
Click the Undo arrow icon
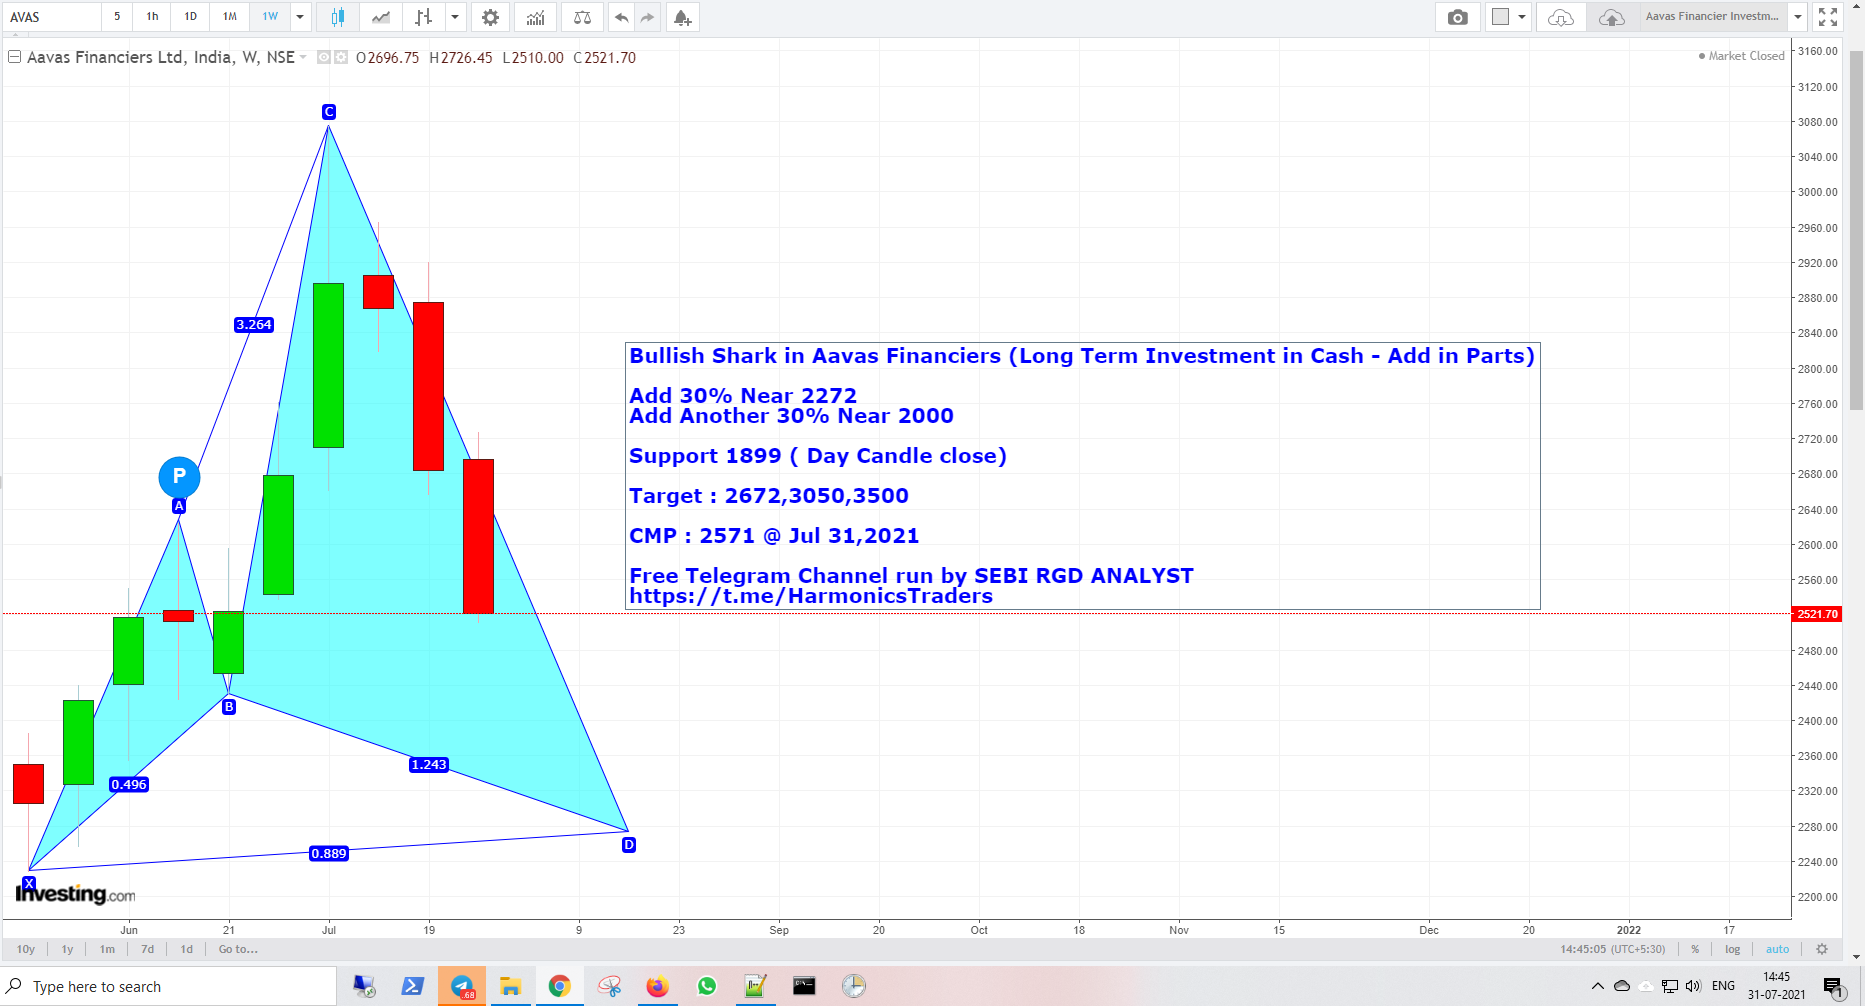620,17
